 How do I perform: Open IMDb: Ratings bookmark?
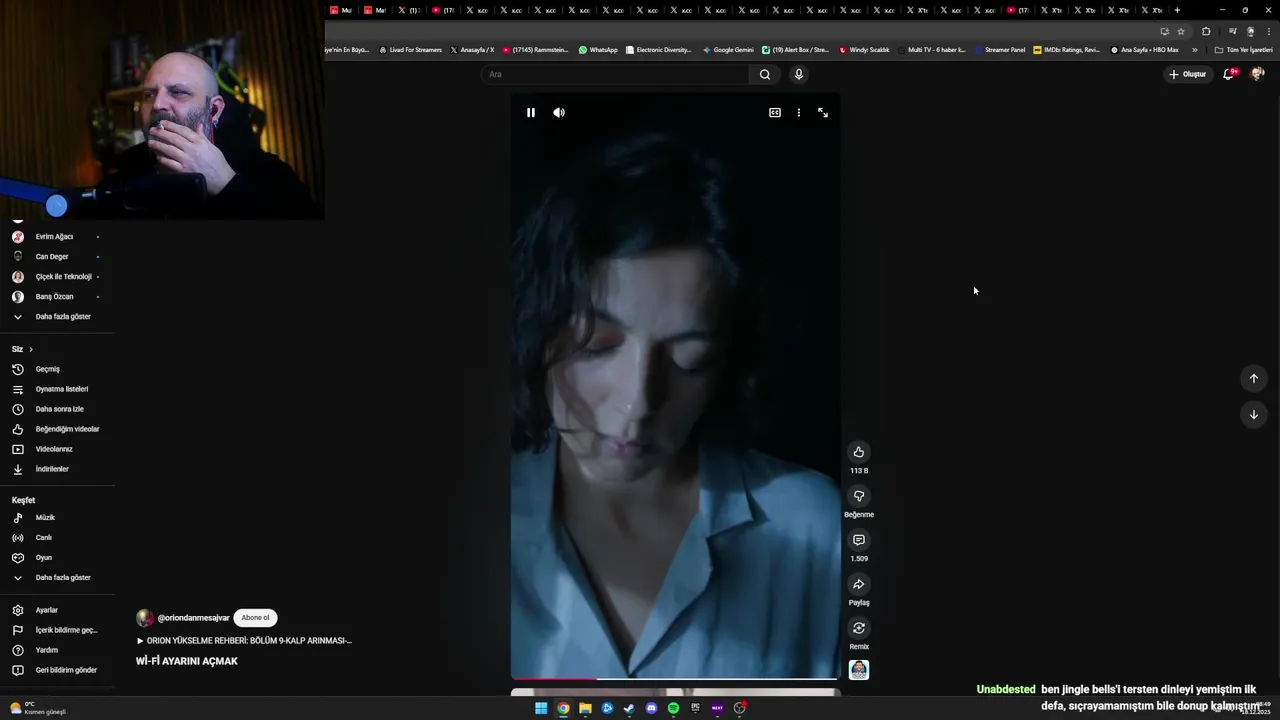tap(1066, 50)
